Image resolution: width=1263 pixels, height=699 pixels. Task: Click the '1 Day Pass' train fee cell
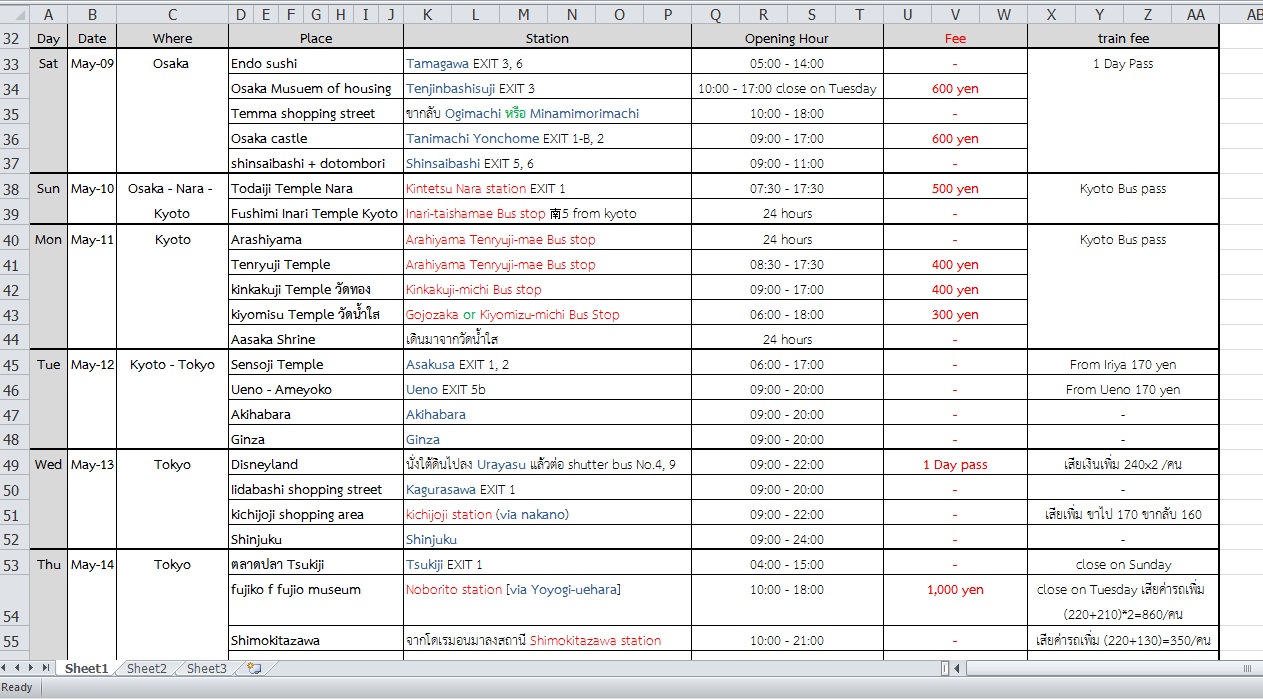[1123, 63]
